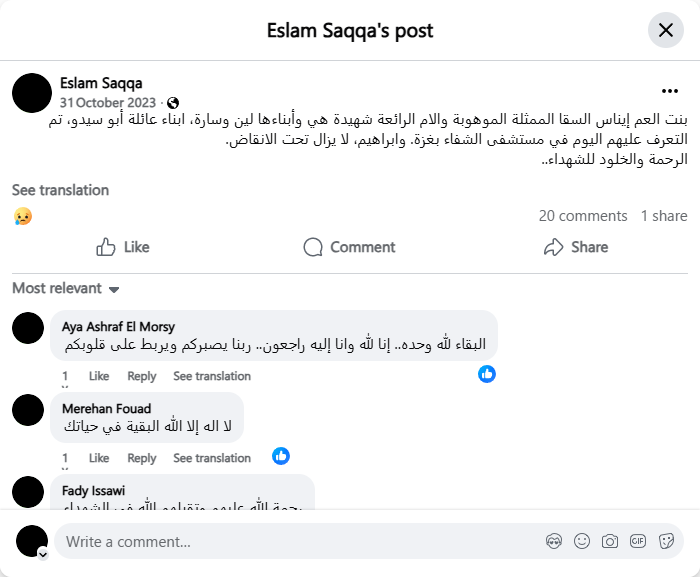700x577 pixels.
Task: Open the sticker picker icon
Action: tap(666, 541)
